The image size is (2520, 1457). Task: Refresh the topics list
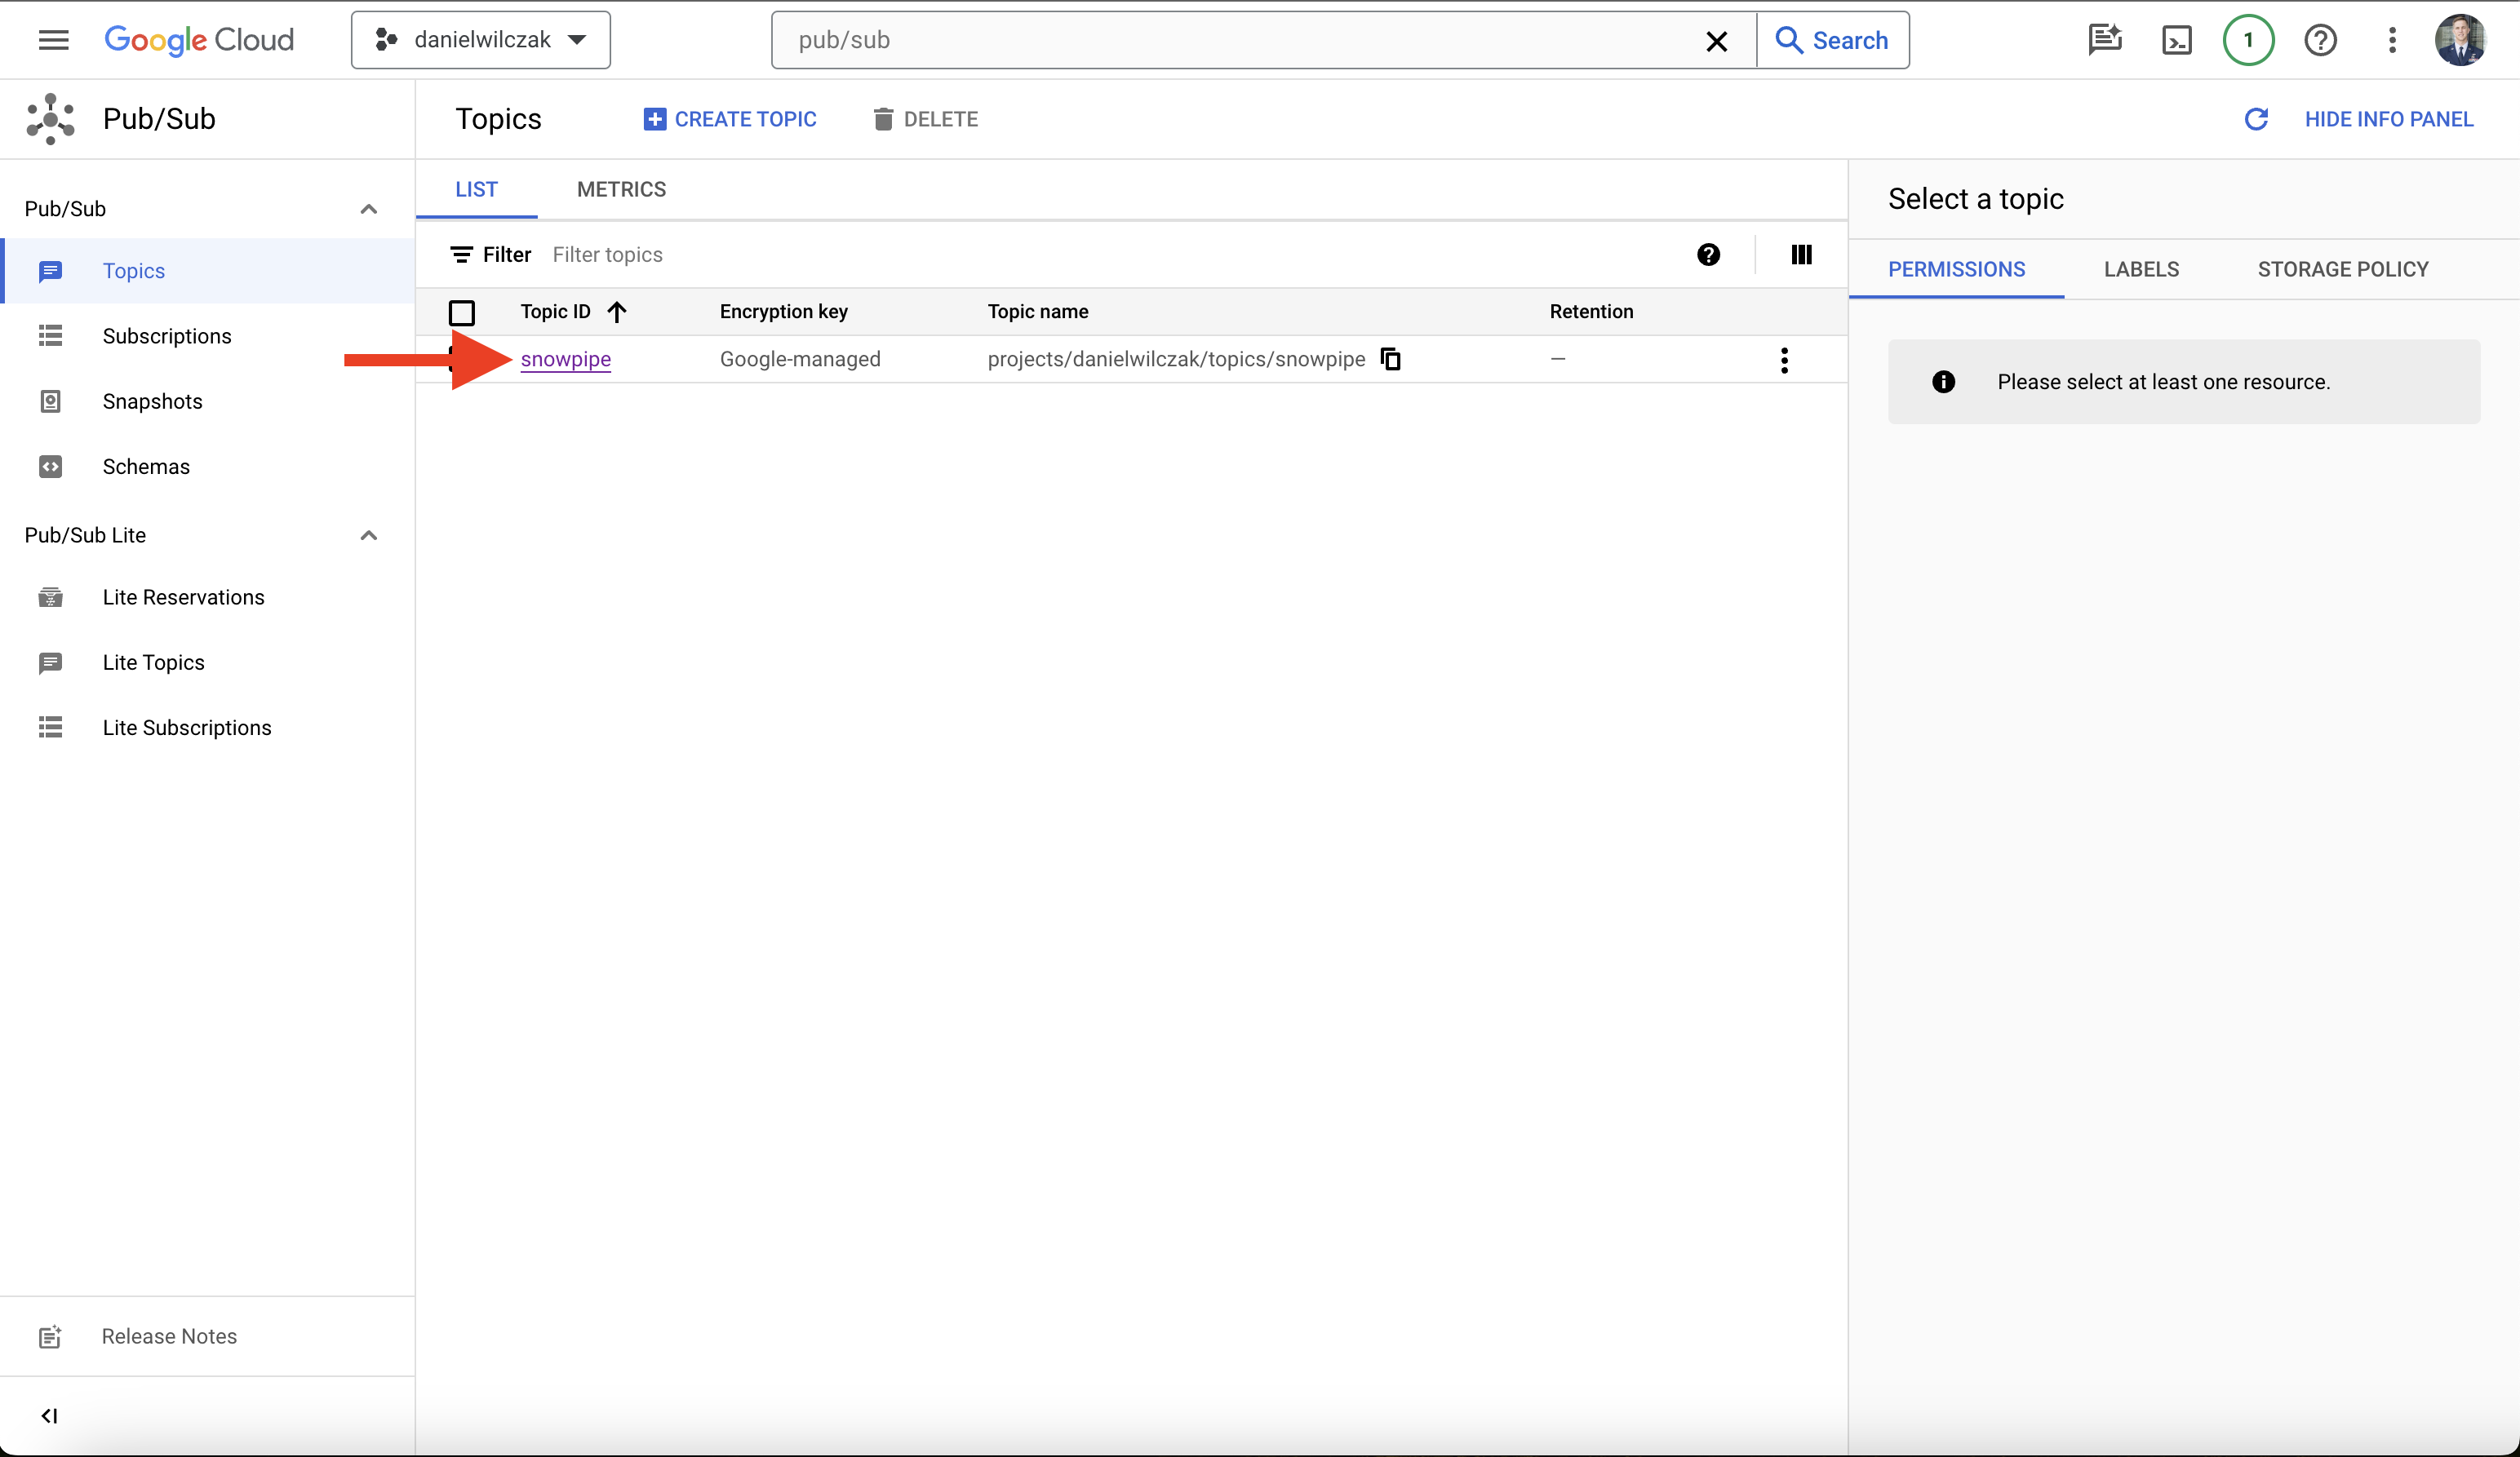coord(2256,119)
